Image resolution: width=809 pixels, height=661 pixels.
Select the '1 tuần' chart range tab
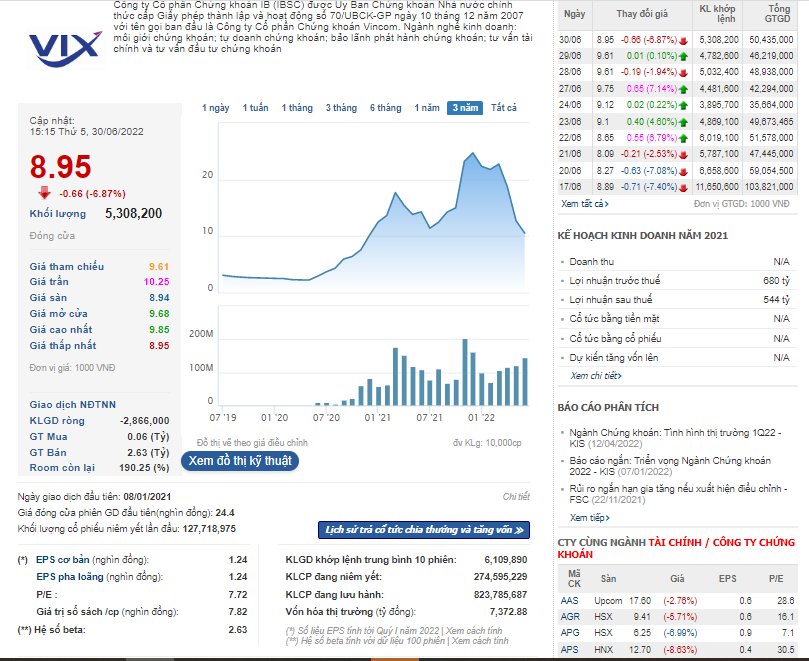255,108
